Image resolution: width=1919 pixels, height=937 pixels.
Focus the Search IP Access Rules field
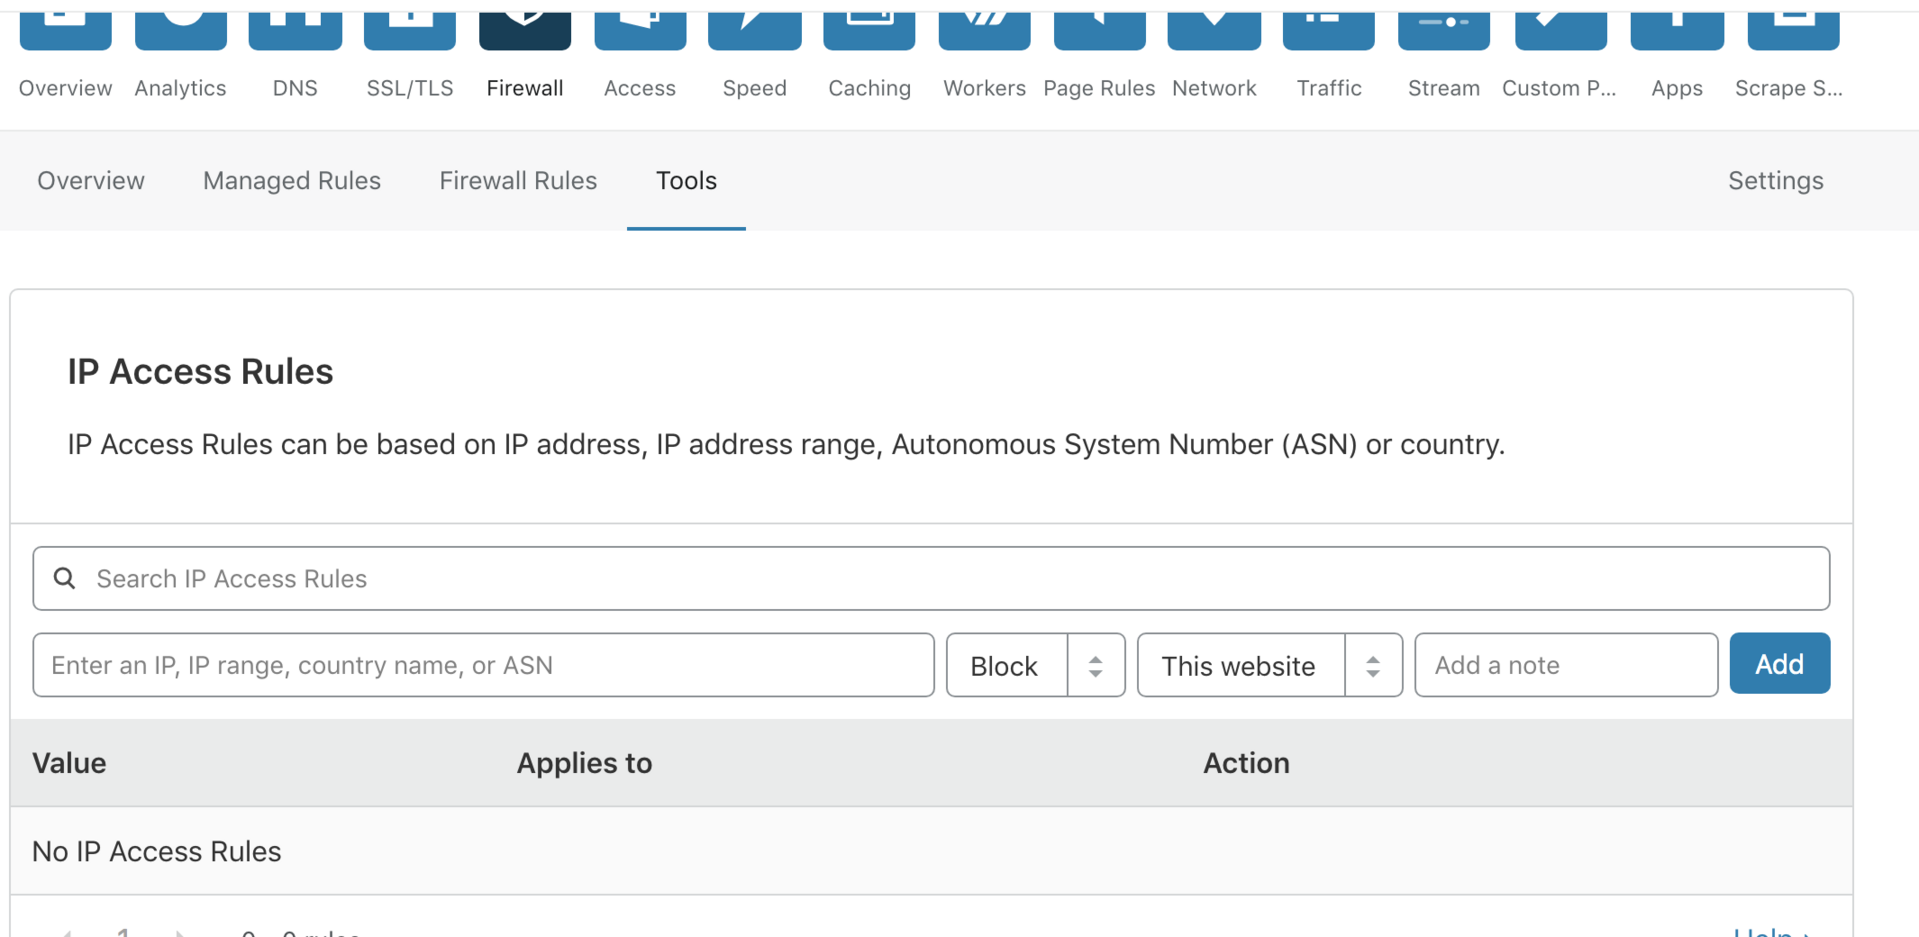pos(931,578)
